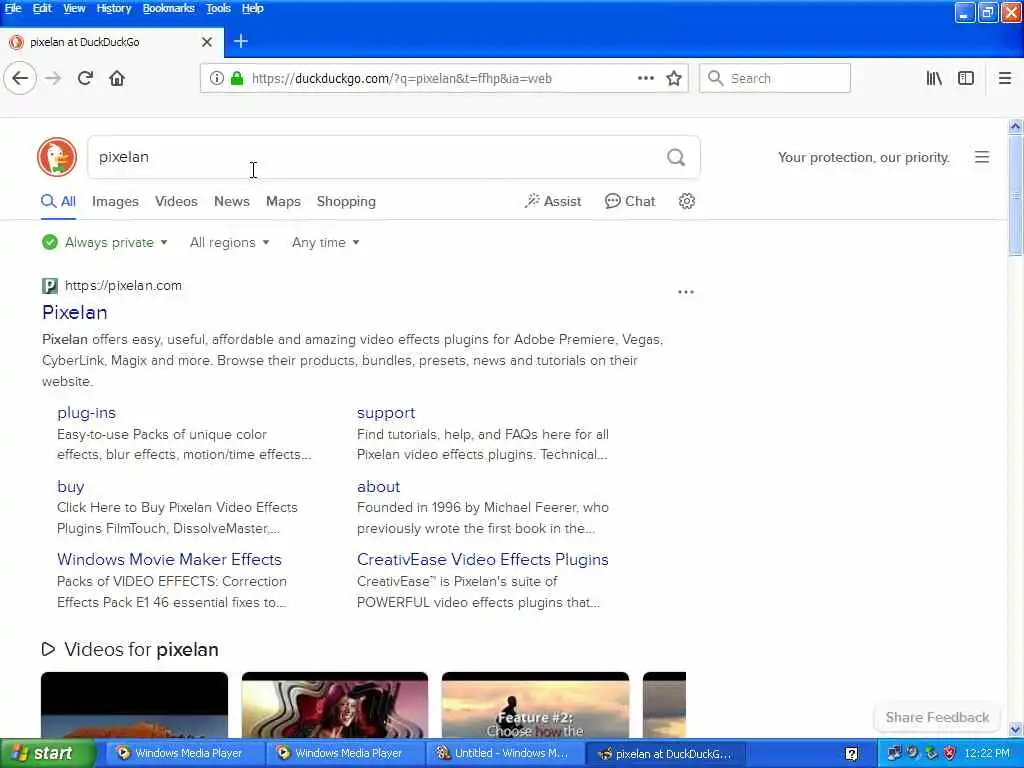The image size is (1024, 768).
Task: Reload the current page
Action: pyautogui.click(x=85, y=78)
